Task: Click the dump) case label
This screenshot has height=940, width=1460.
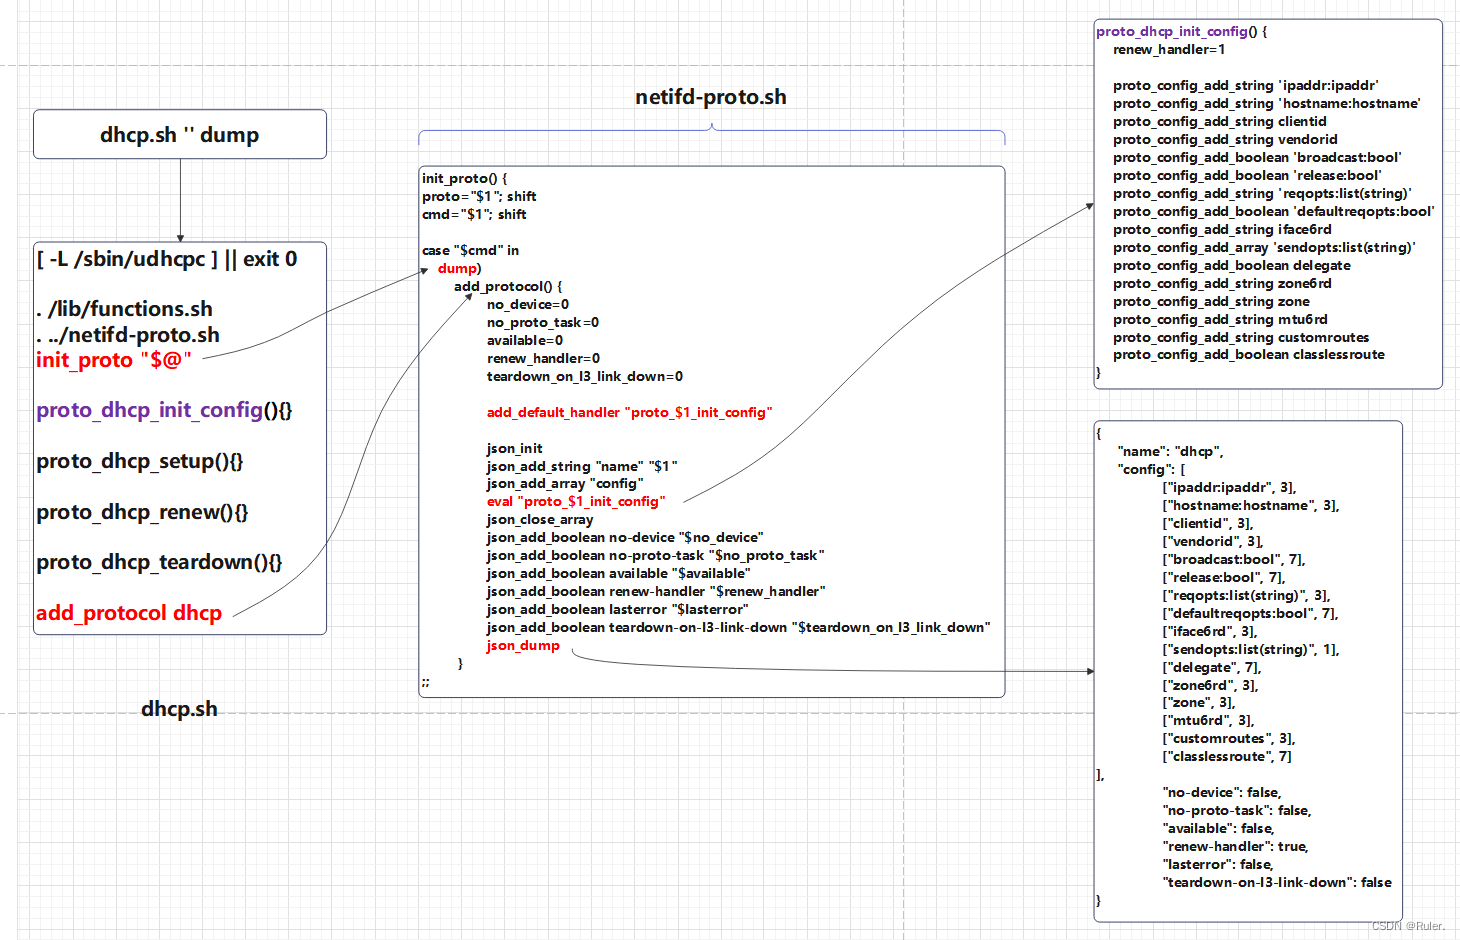Action: coord(457,268)
